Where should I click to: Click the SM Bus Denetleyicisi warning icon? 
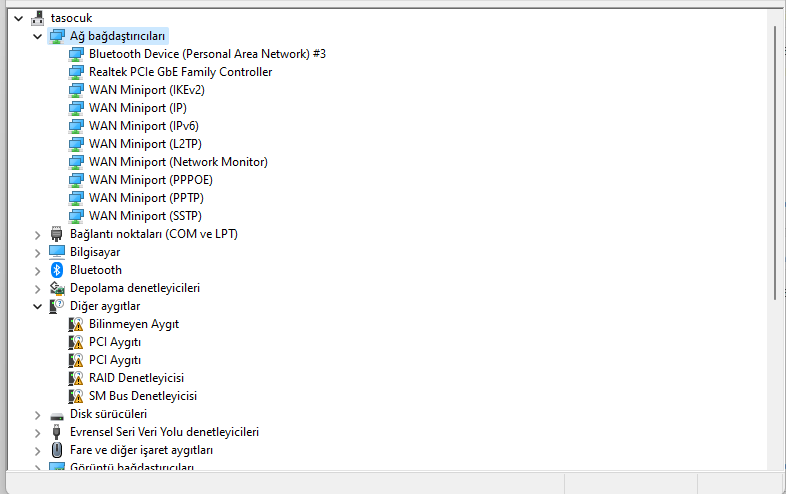click(76, 396)
